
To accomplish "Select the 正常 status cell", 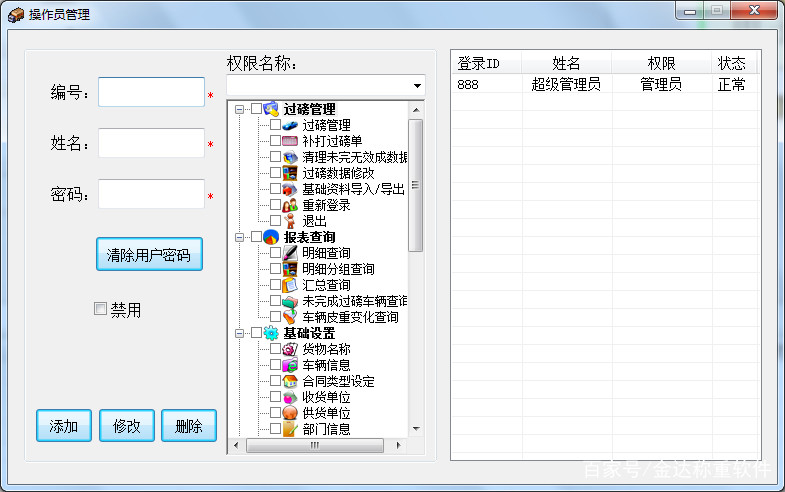I will click(x=735, y=85).
